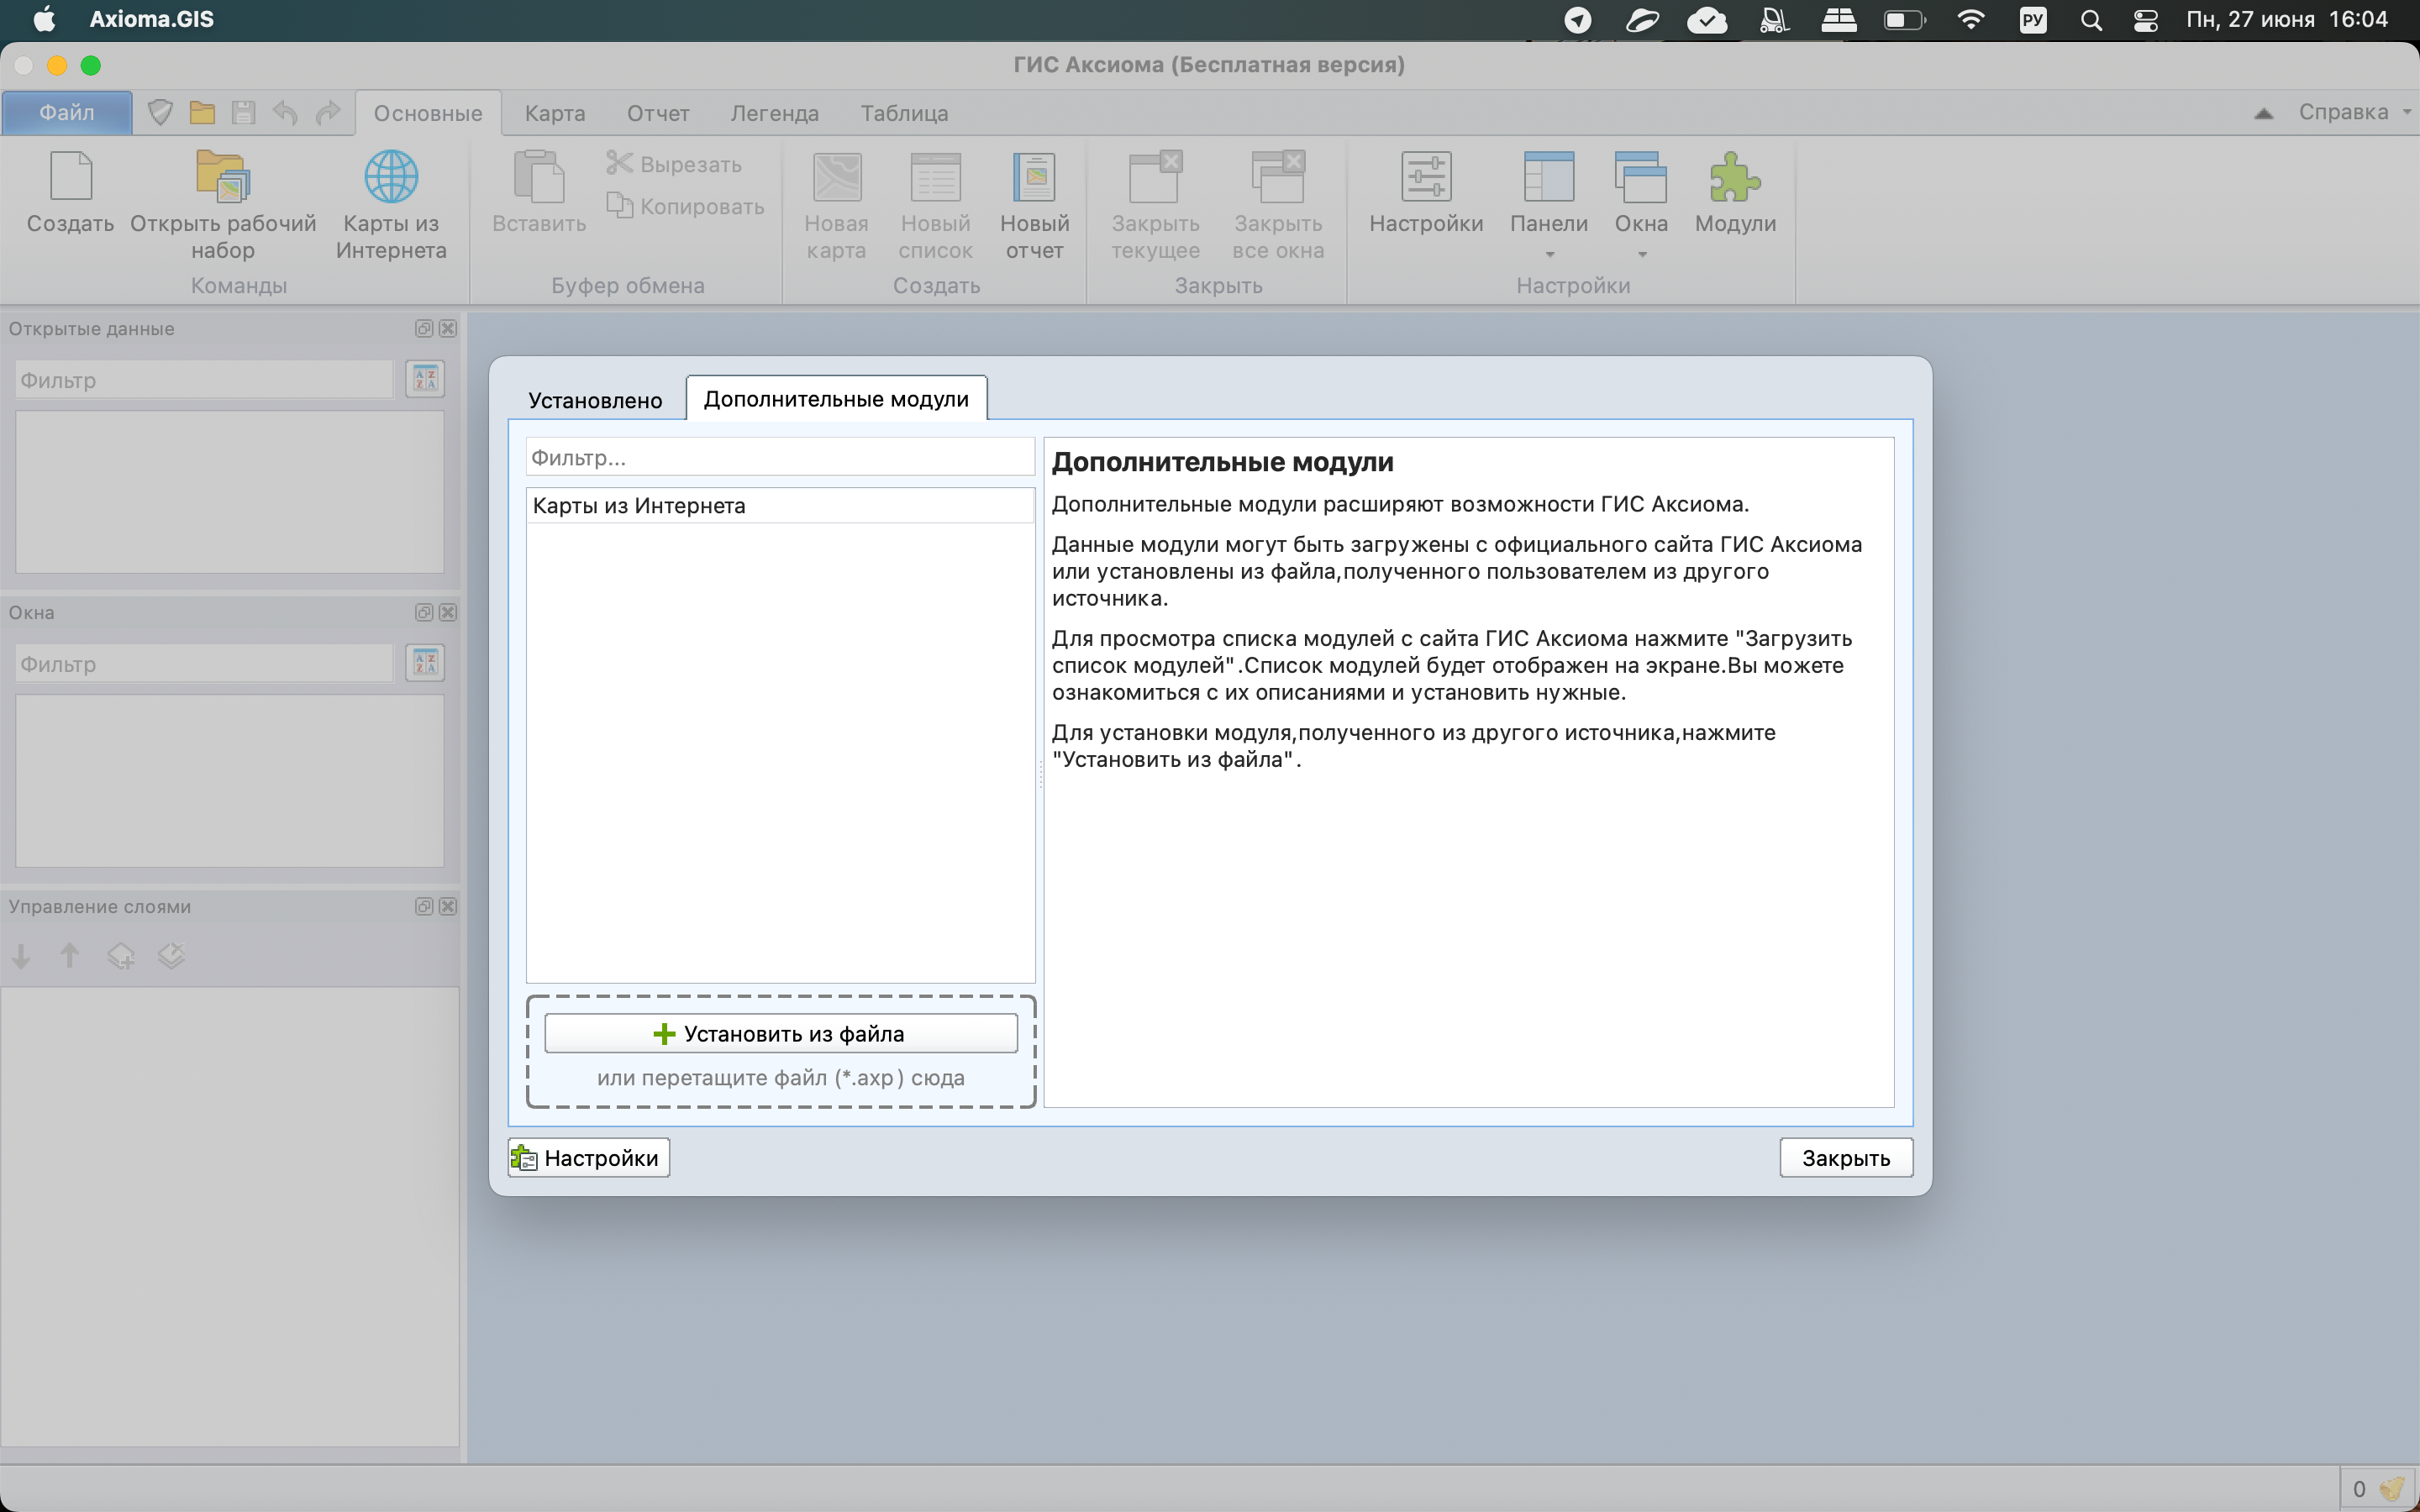Expand the Панели dropdown
2420x1512 pixels.
(1549, 254)
